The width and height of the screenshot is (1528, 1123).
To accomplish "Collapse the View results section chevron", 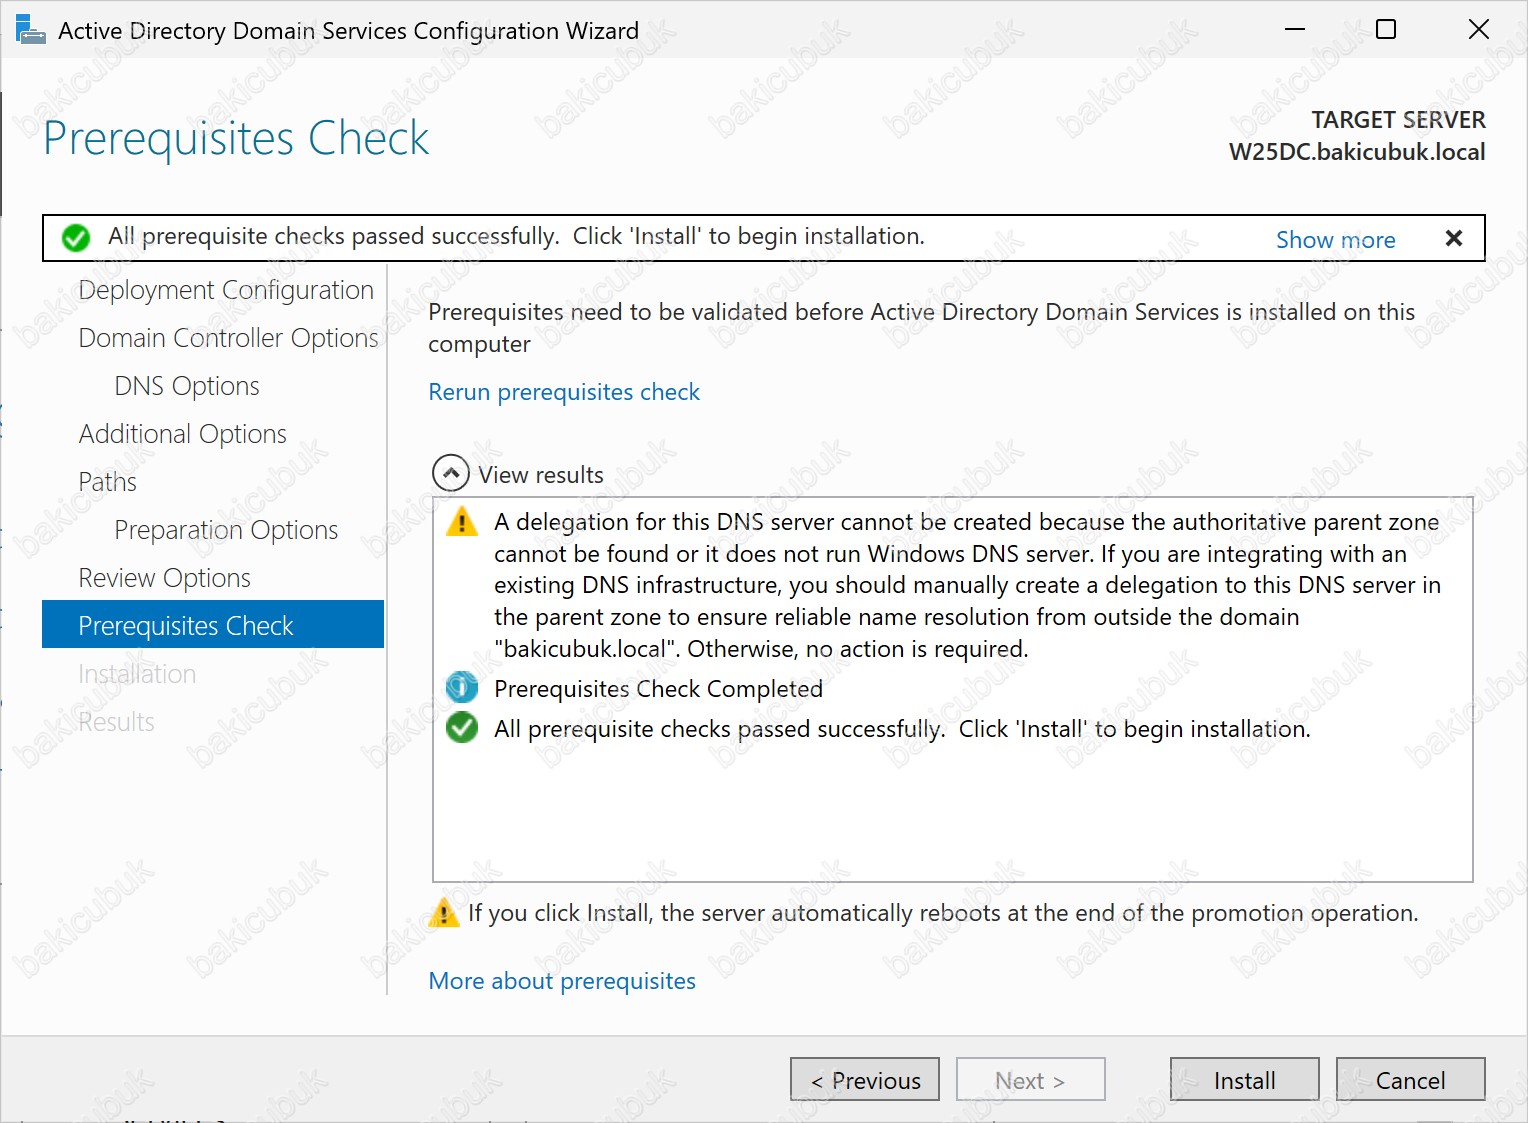I will (x=451, y=473).
